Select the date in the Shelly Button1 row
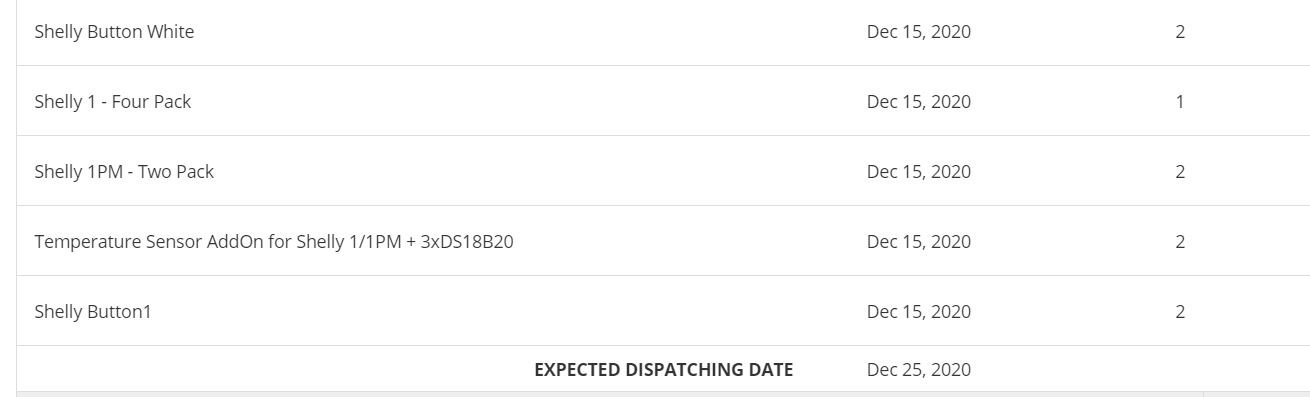This screenshot has width=1310, height=397. pos(919,312)
